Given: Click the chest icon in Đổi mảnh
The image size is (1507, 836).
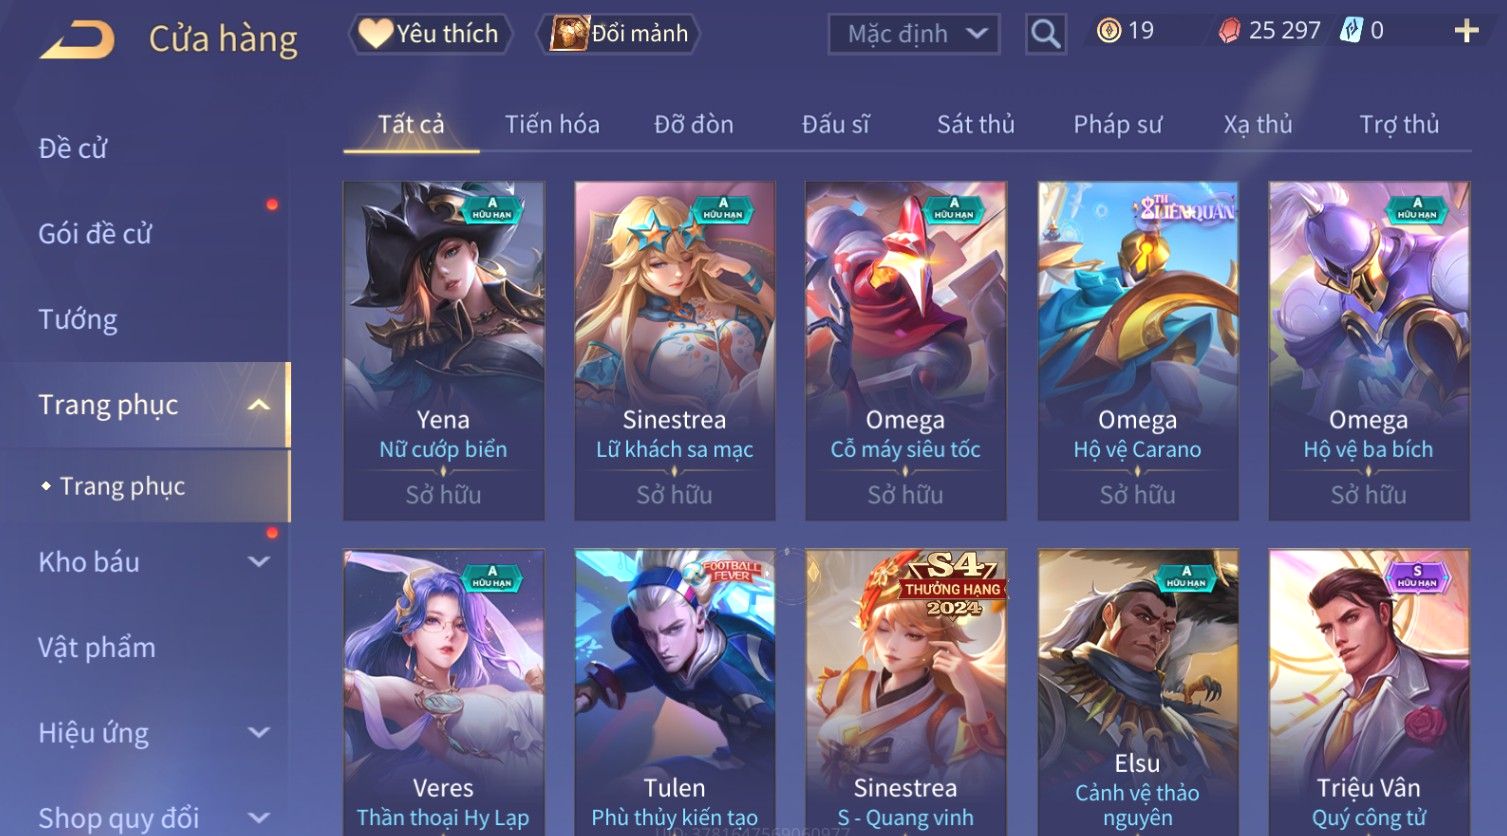Looking at the screenshot, I should 569,33.
